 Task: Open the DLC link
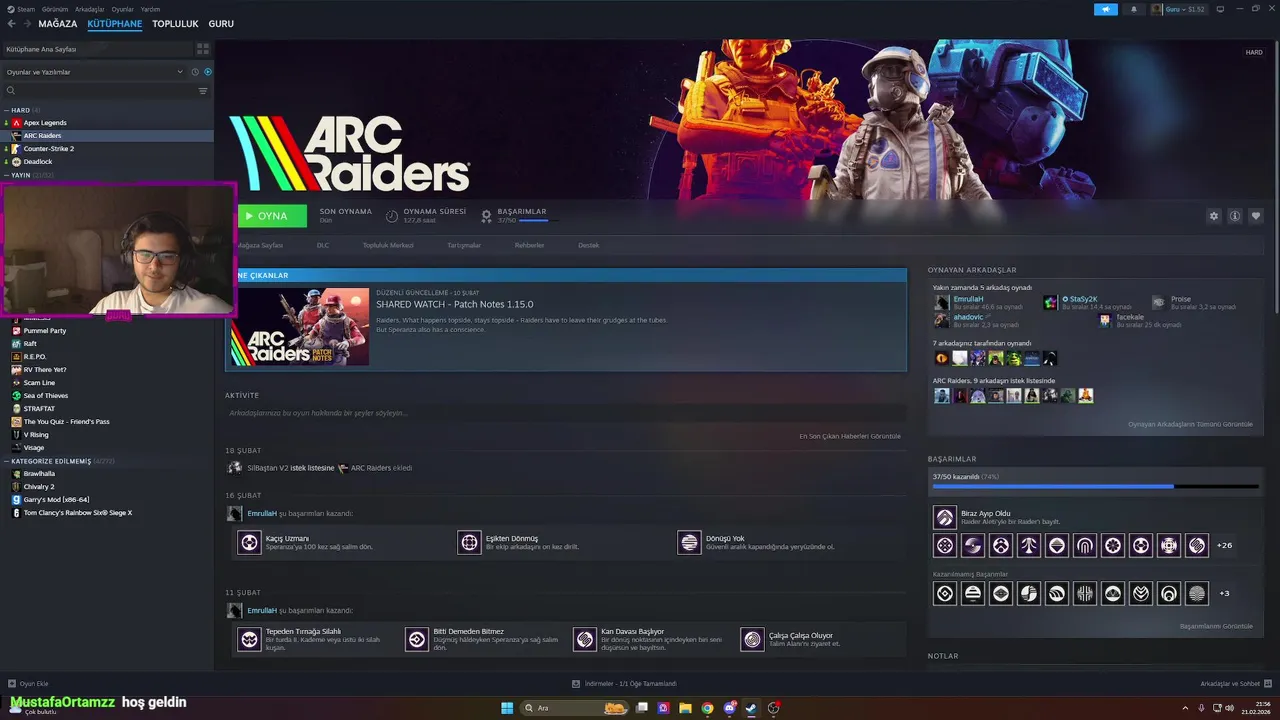pyautogui.click(x=323, y=245)
